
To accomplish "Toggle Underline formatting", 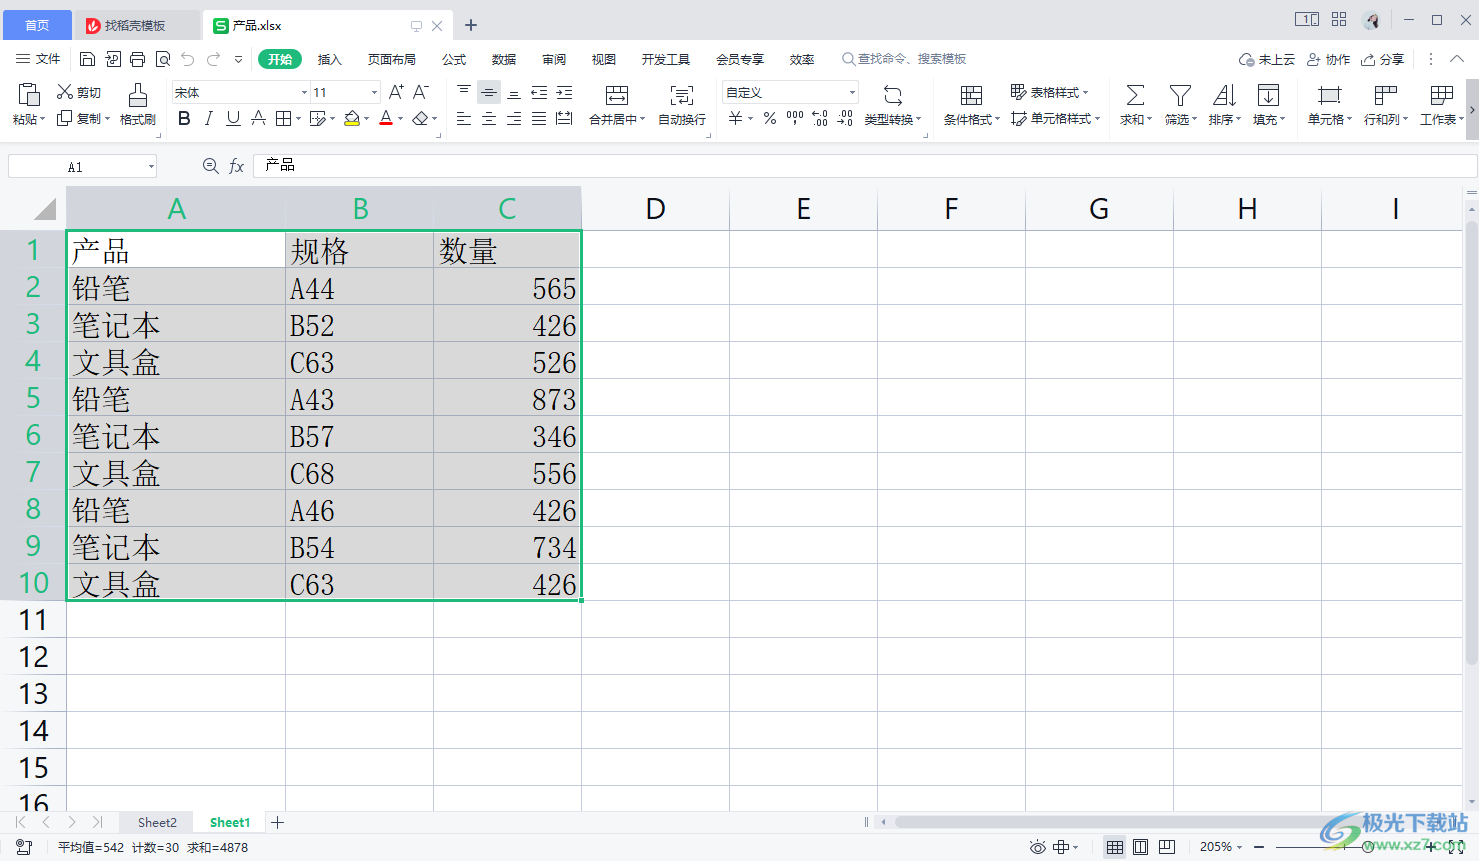I will click(x=233, y=118).
